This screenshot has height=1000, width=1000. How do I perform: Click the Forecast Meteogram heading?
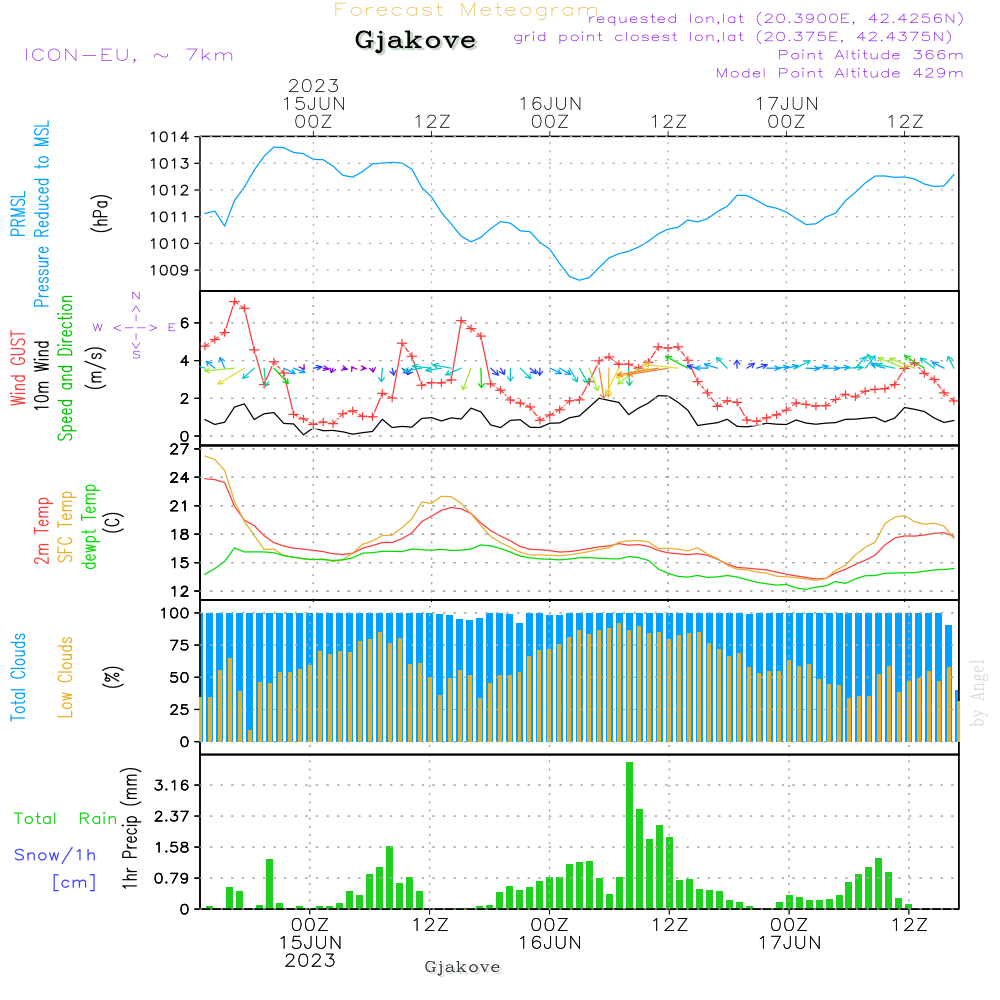point(465,11)
